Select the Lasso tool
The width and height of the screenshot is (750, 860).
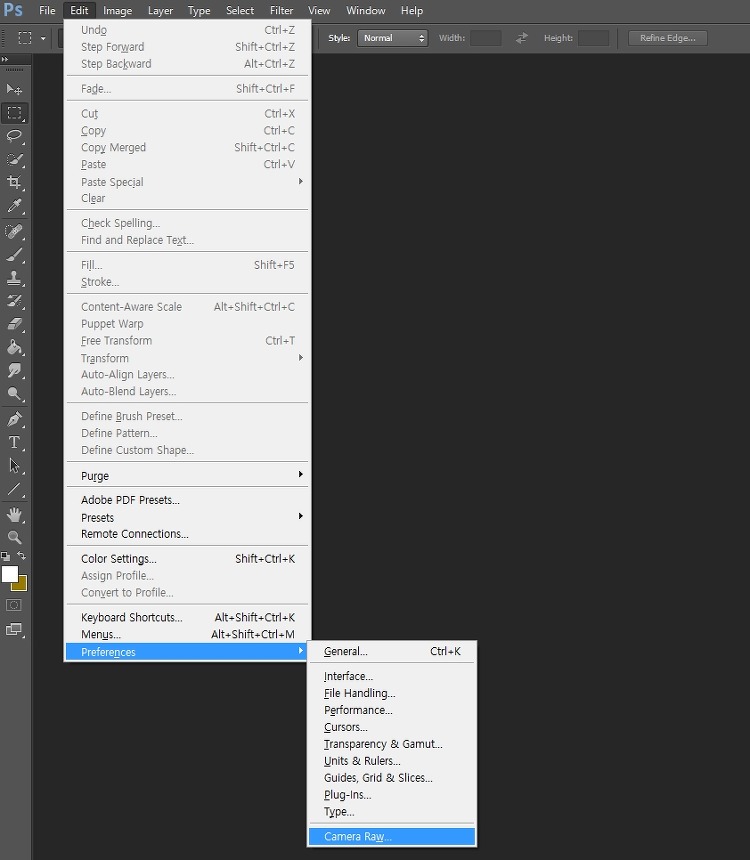coord(14,135)
